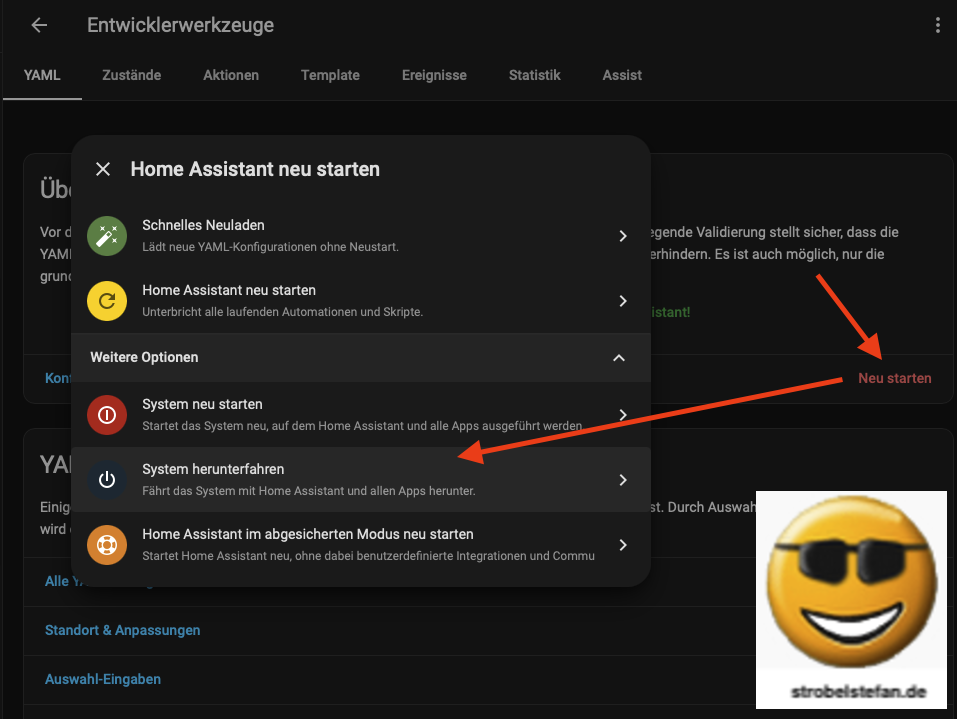Open the Aktionen tab
This screenshot has width=957, height=719.
pos(231,75)
